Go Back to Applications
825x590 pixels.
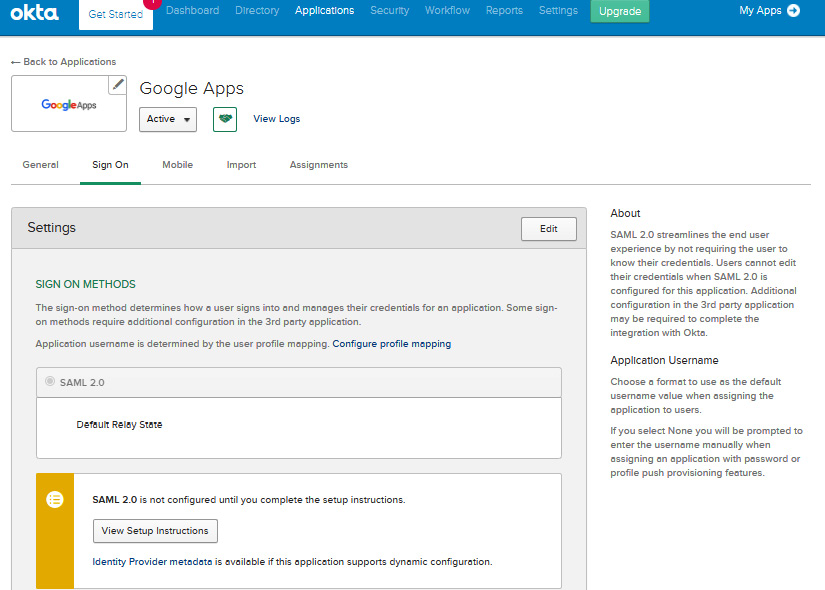(69, 62)
